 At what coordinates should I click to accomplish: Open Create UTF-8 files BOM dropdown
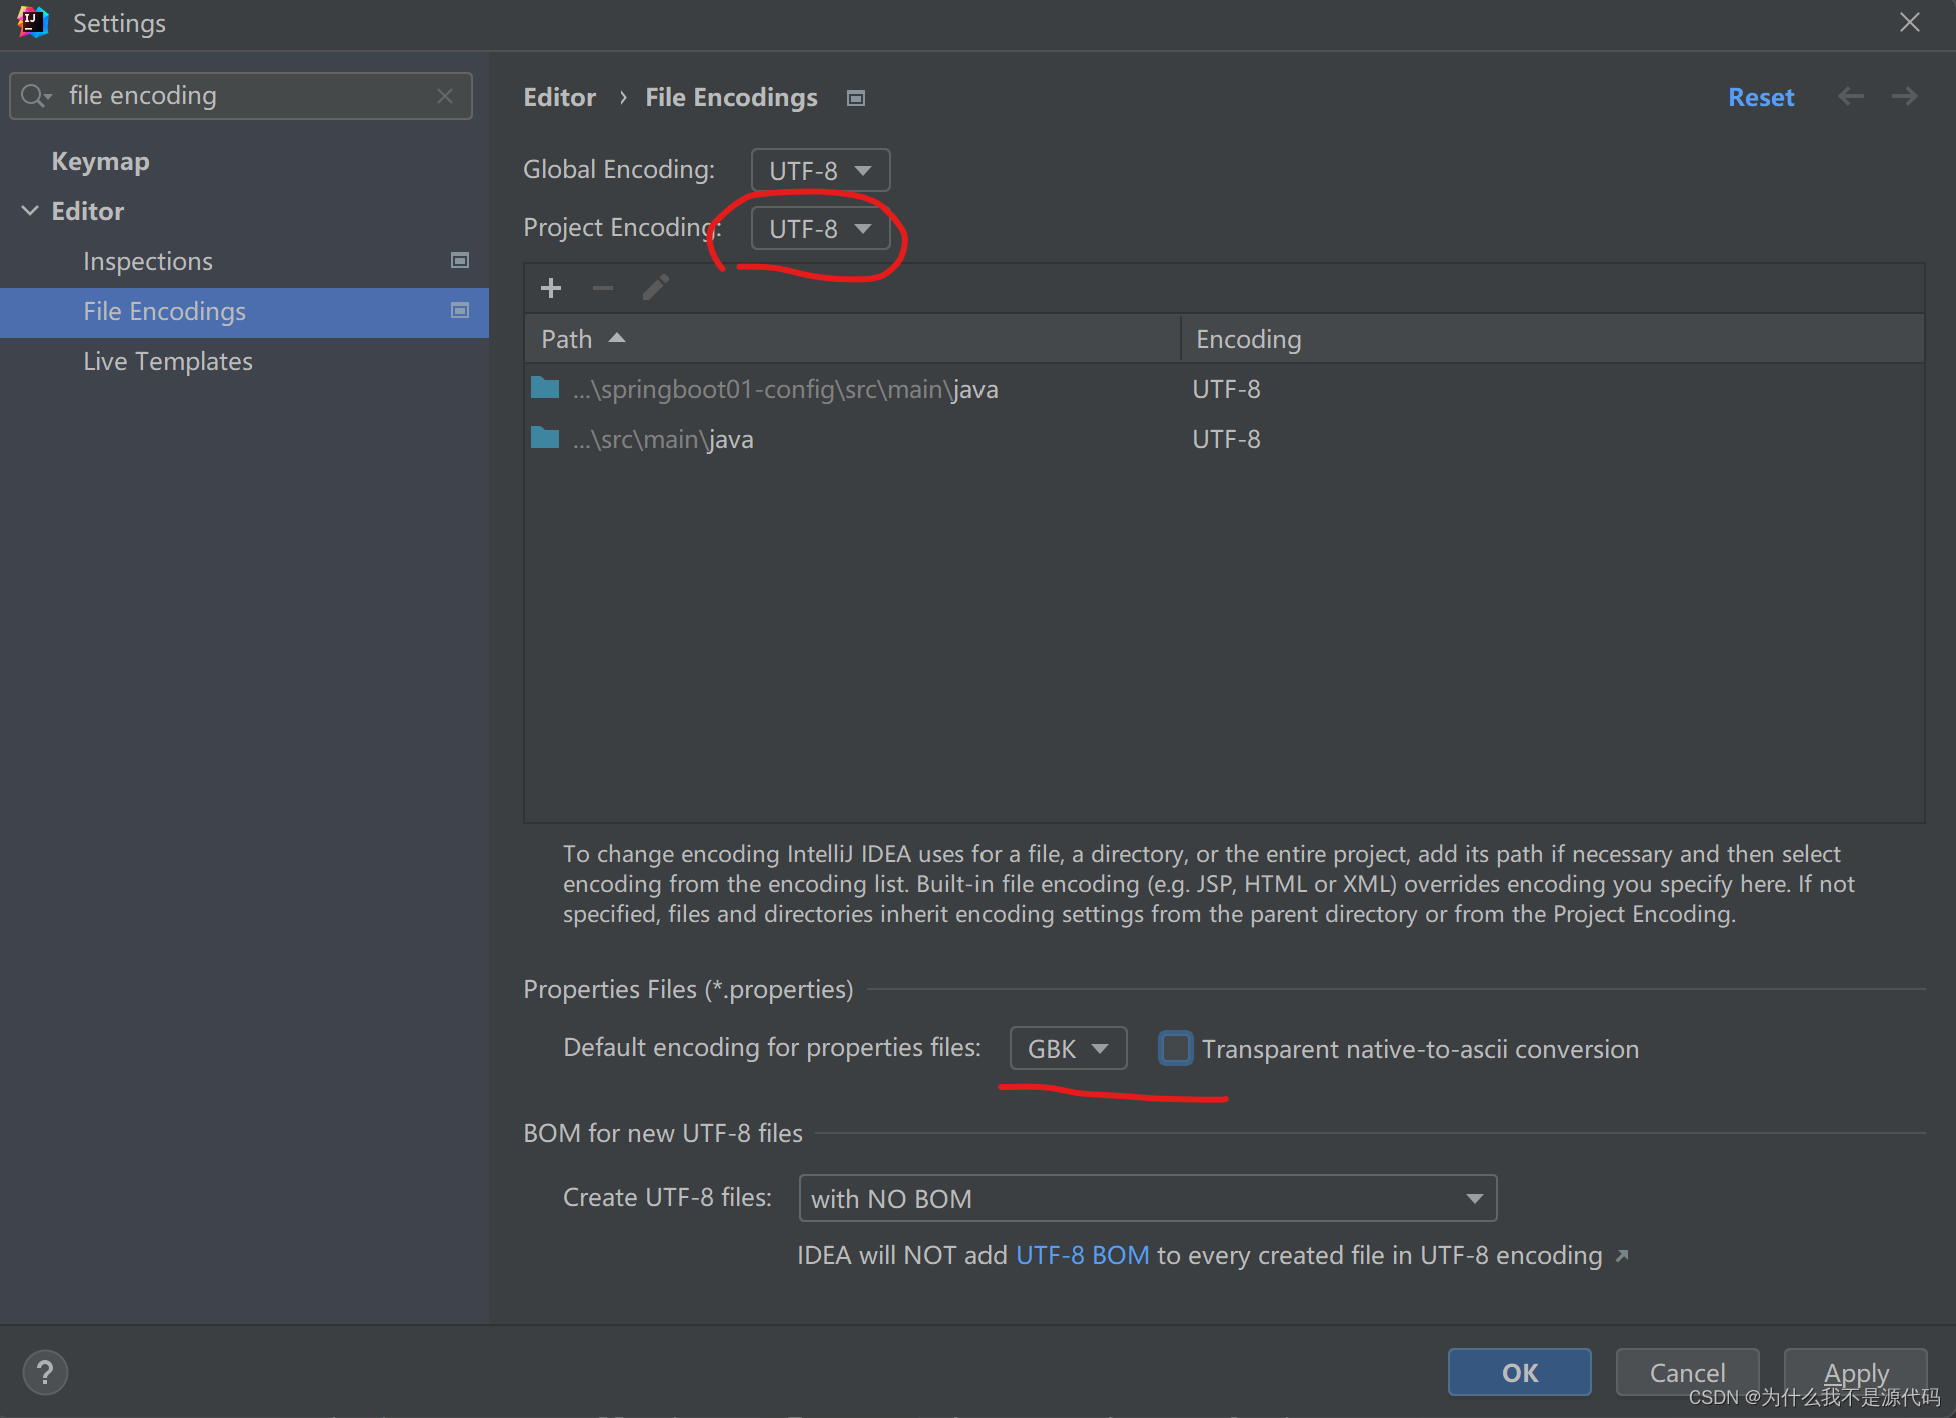coord(1147,1198)
